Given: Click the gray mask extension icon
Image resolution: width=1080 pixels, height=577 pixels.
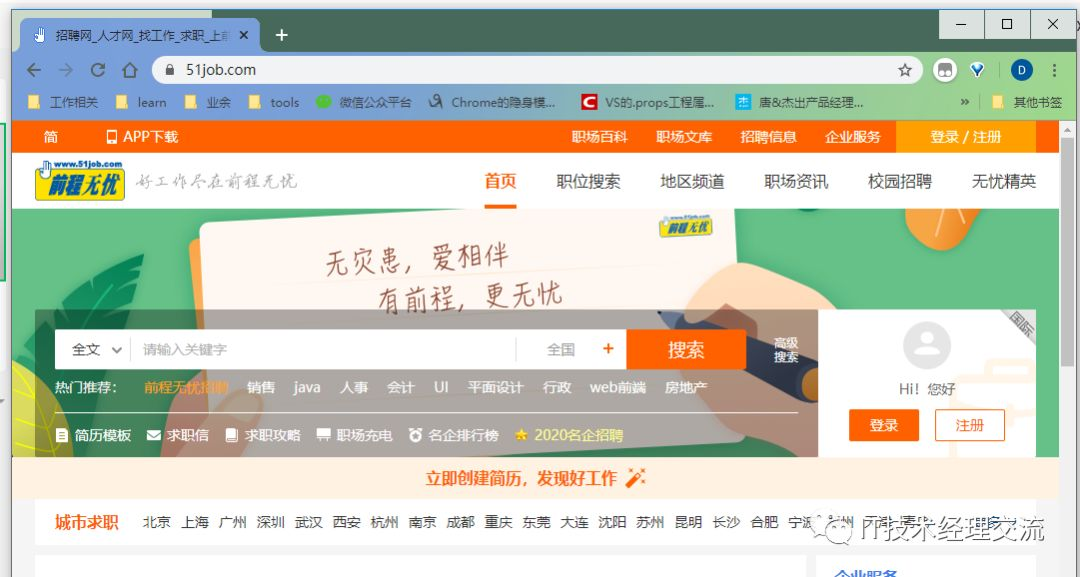Looking at the screenshot, I should click(x=945, y=70).
